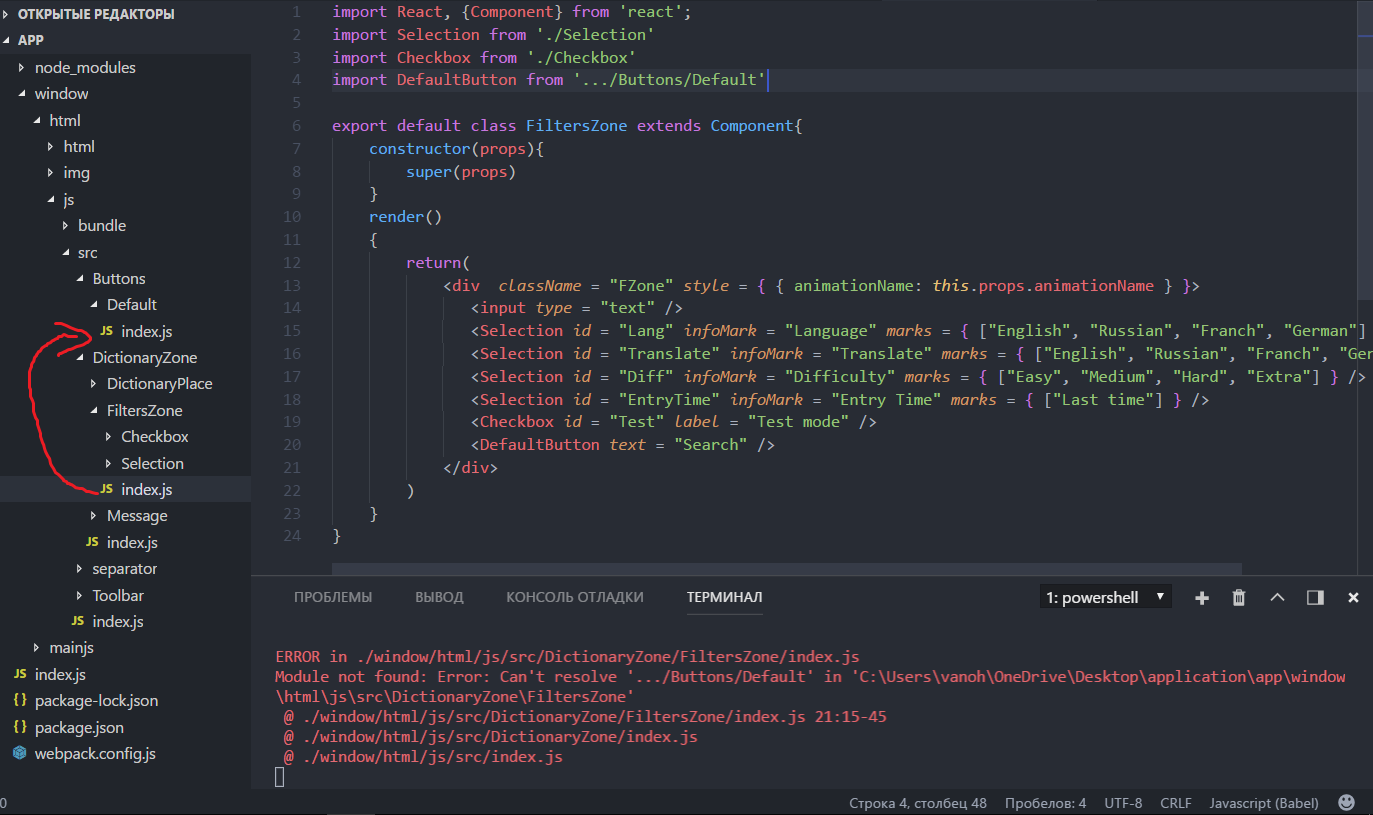Click the 'FiltersZone' class name in code
The width and height of the screenshot is (1373, 815).
[577, 126]
